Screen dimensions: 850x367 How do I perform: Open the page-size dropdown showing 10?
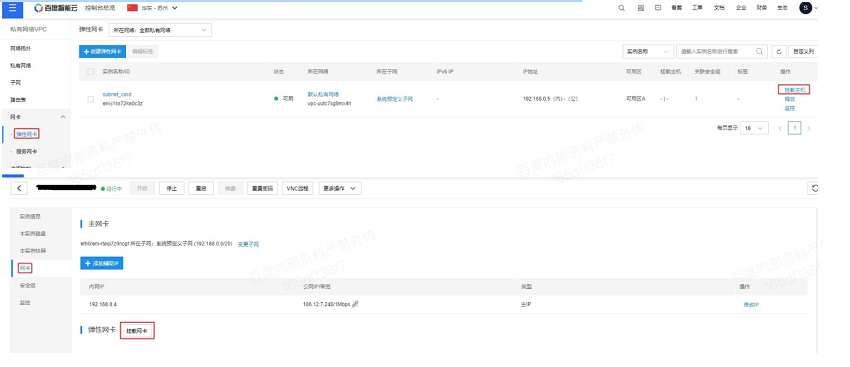click(x=754, y=128)
